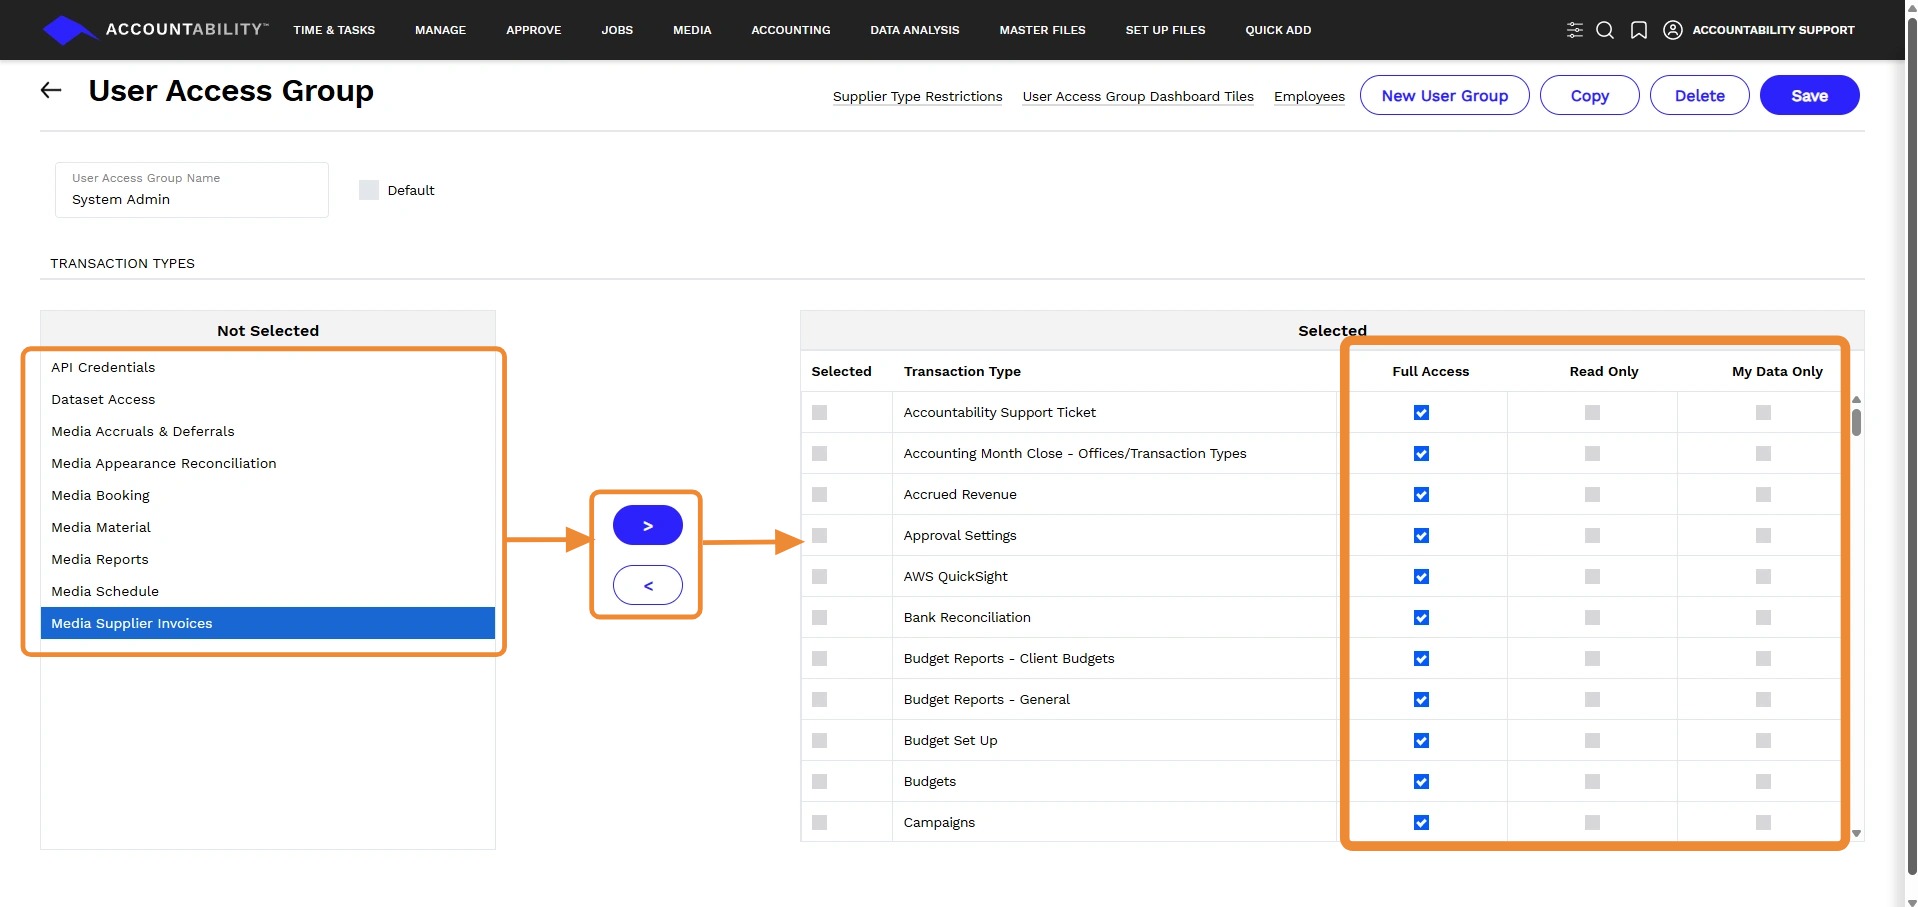Open the settings sliders icon in header
The image size is (1918, 907).
1574,30
